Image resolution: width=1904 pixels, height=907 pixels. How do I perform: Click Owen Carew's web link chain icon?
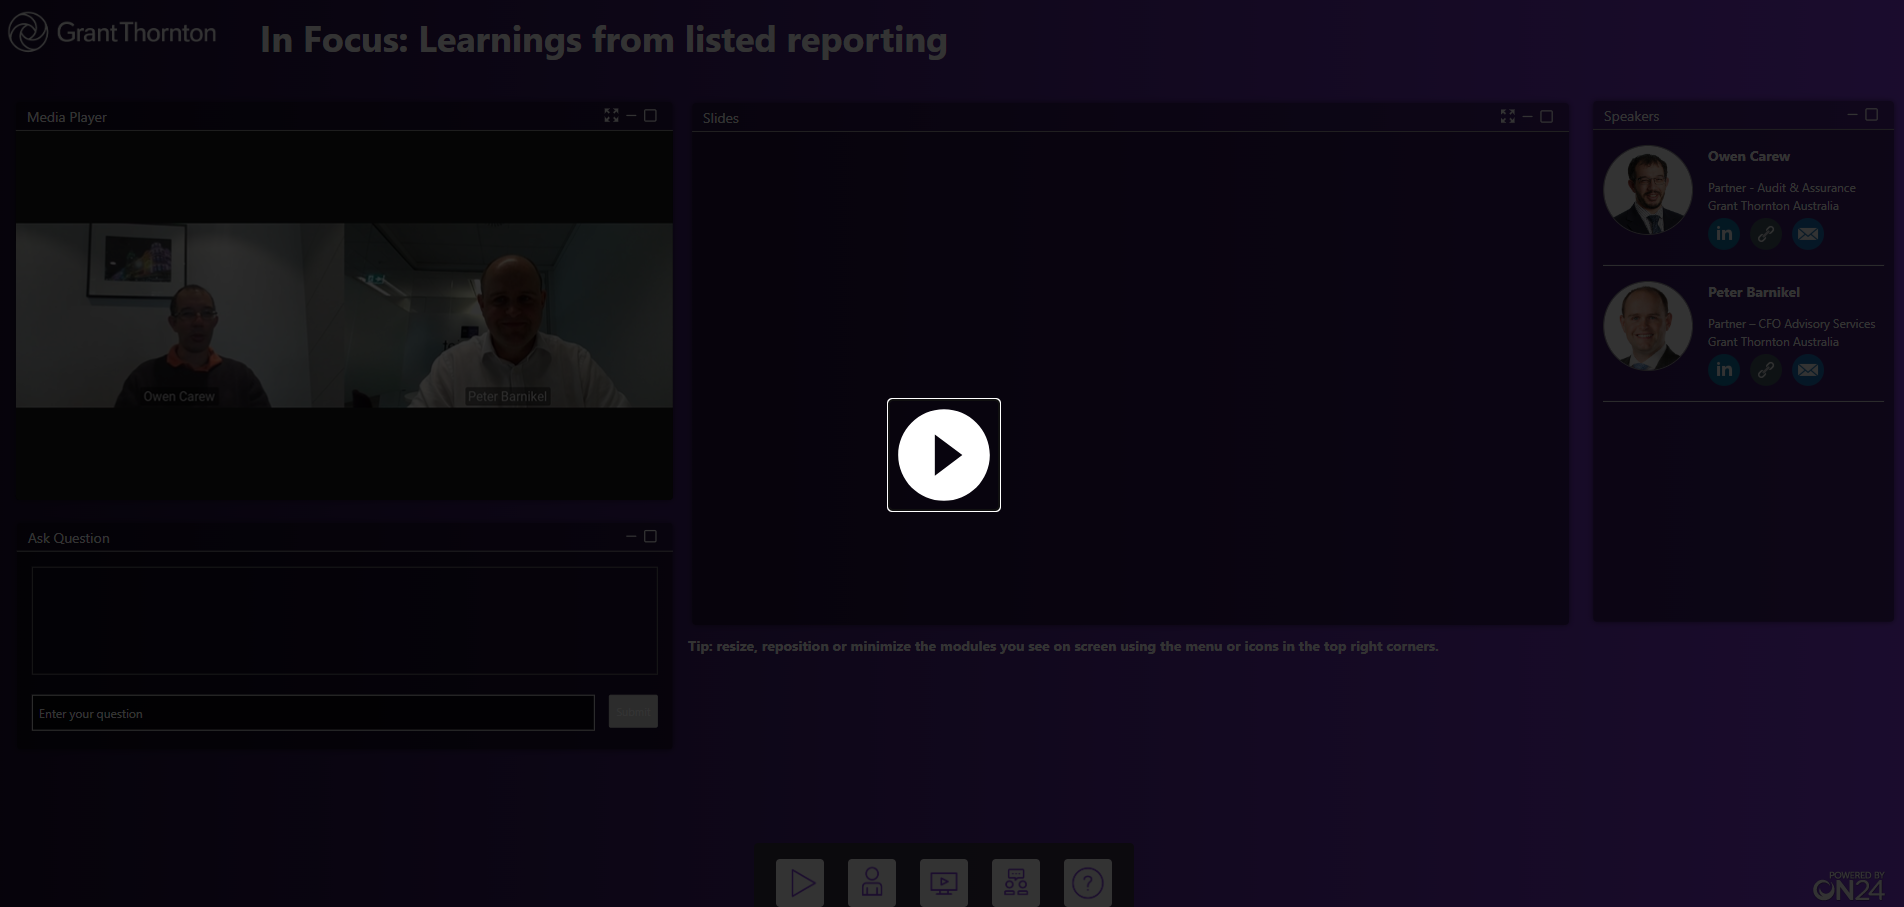(x=1766, y=234)
